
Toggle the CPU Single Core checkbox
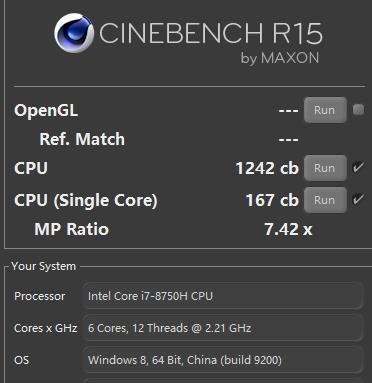[x=358, y=200]
